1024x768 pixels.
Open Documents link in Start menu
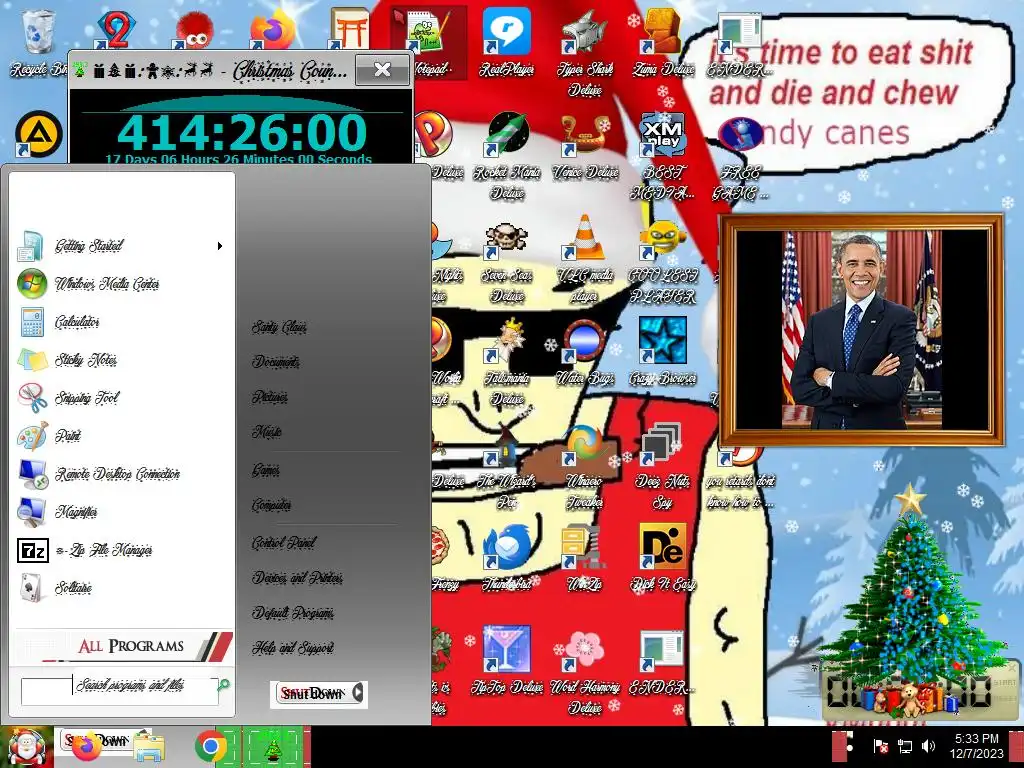click(276, 361)
